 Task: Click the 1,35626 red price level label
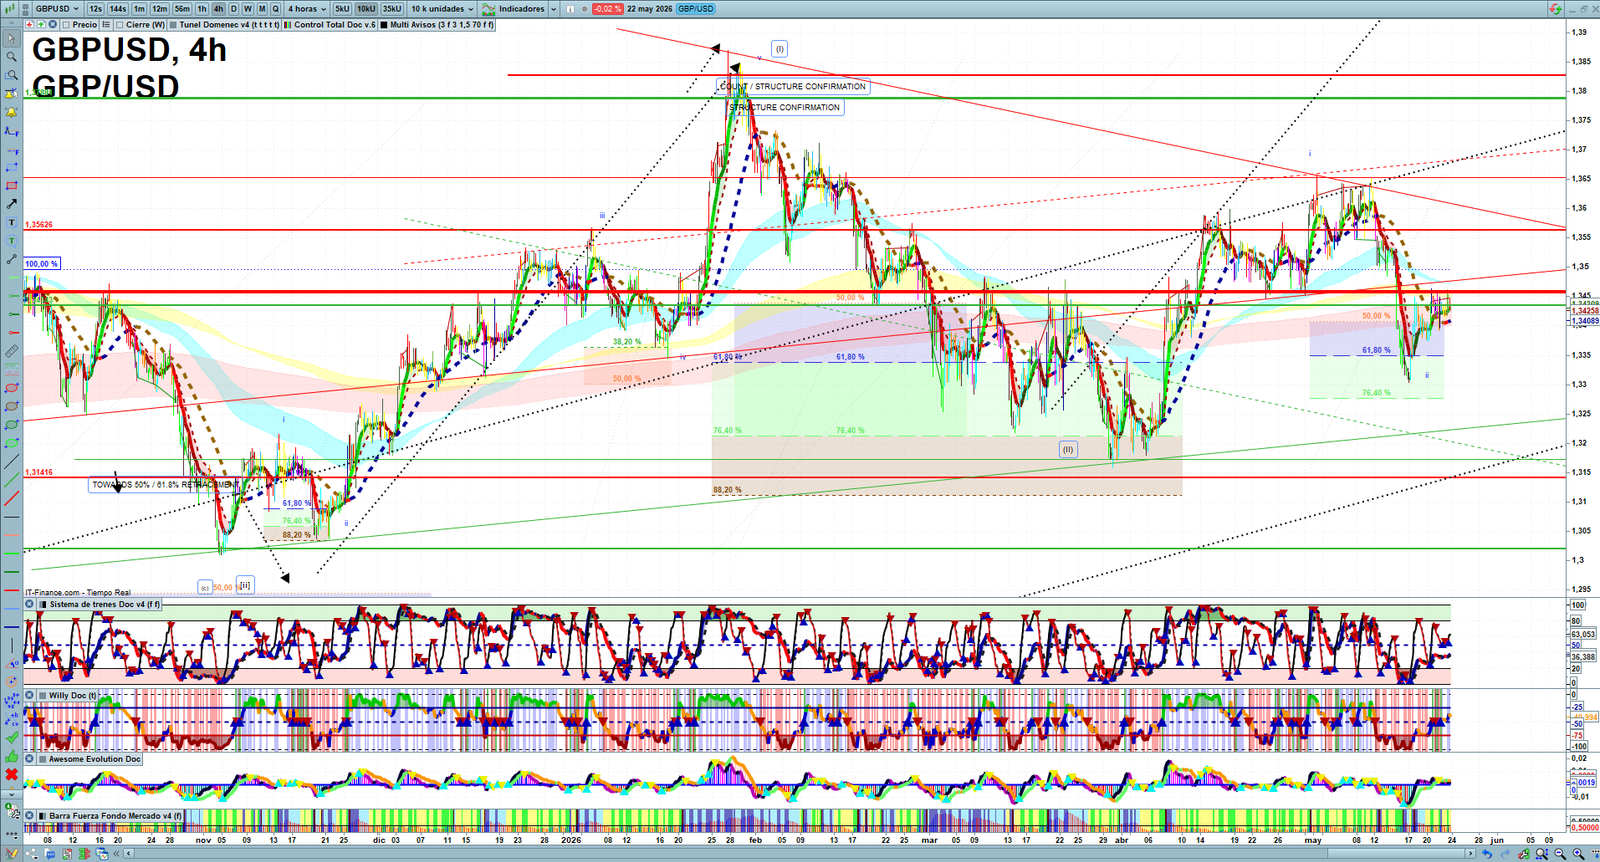click(39, 225)
